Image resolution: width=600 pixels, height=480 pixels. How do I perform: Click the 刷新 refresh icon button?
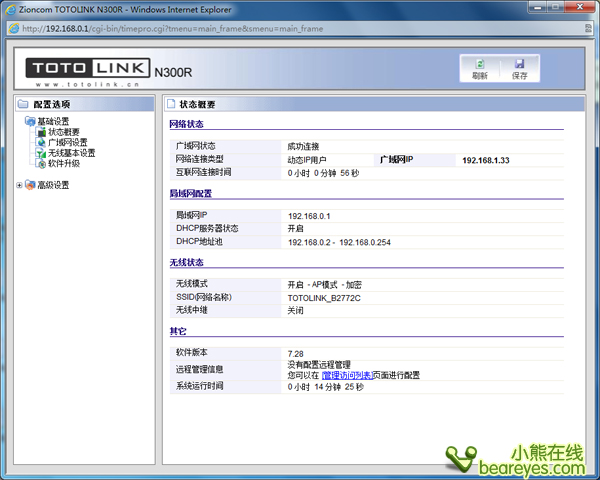click(480, 69)
